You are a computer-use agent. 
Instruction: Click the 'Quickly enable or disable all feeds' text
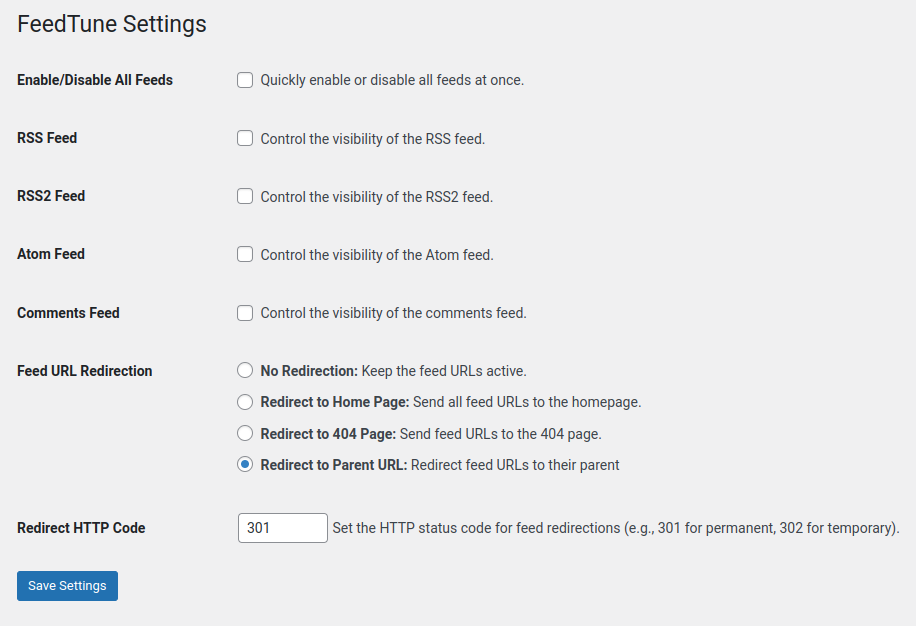(x=392, y=80)
